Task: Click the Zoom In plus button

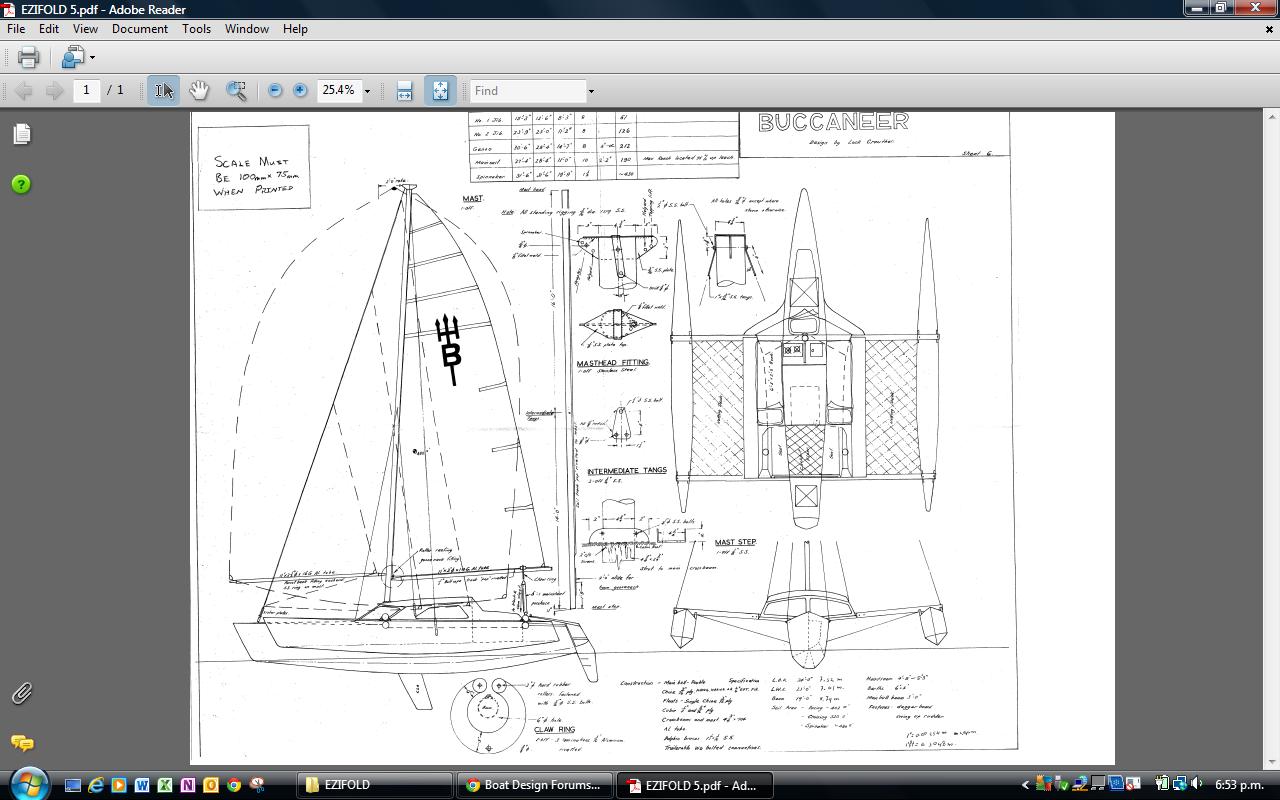Action: tap(300, 90)
